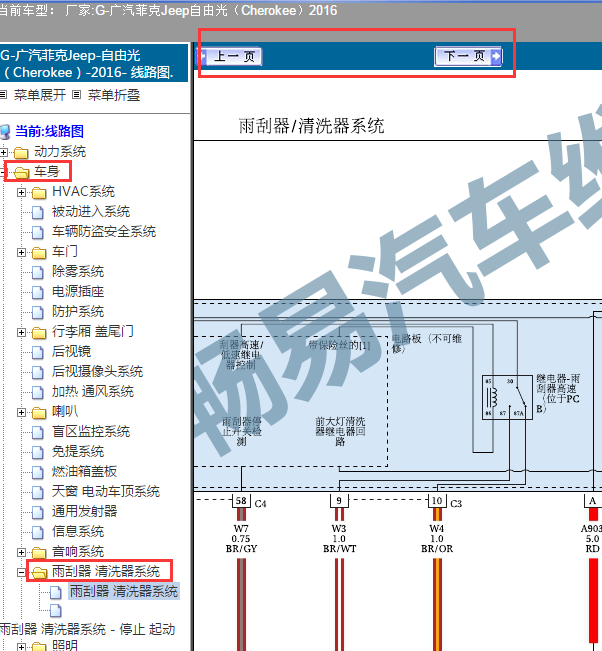Click the 喇叭 folder icon
Viewport: 602px width, 651px height.
pyautogui.click(x=39, y=412)
